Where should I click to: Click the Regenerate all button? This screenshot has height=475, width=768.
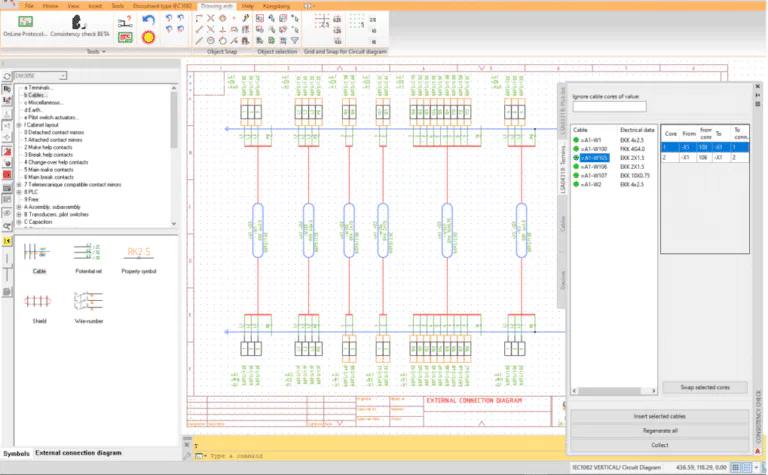[659, 430]
